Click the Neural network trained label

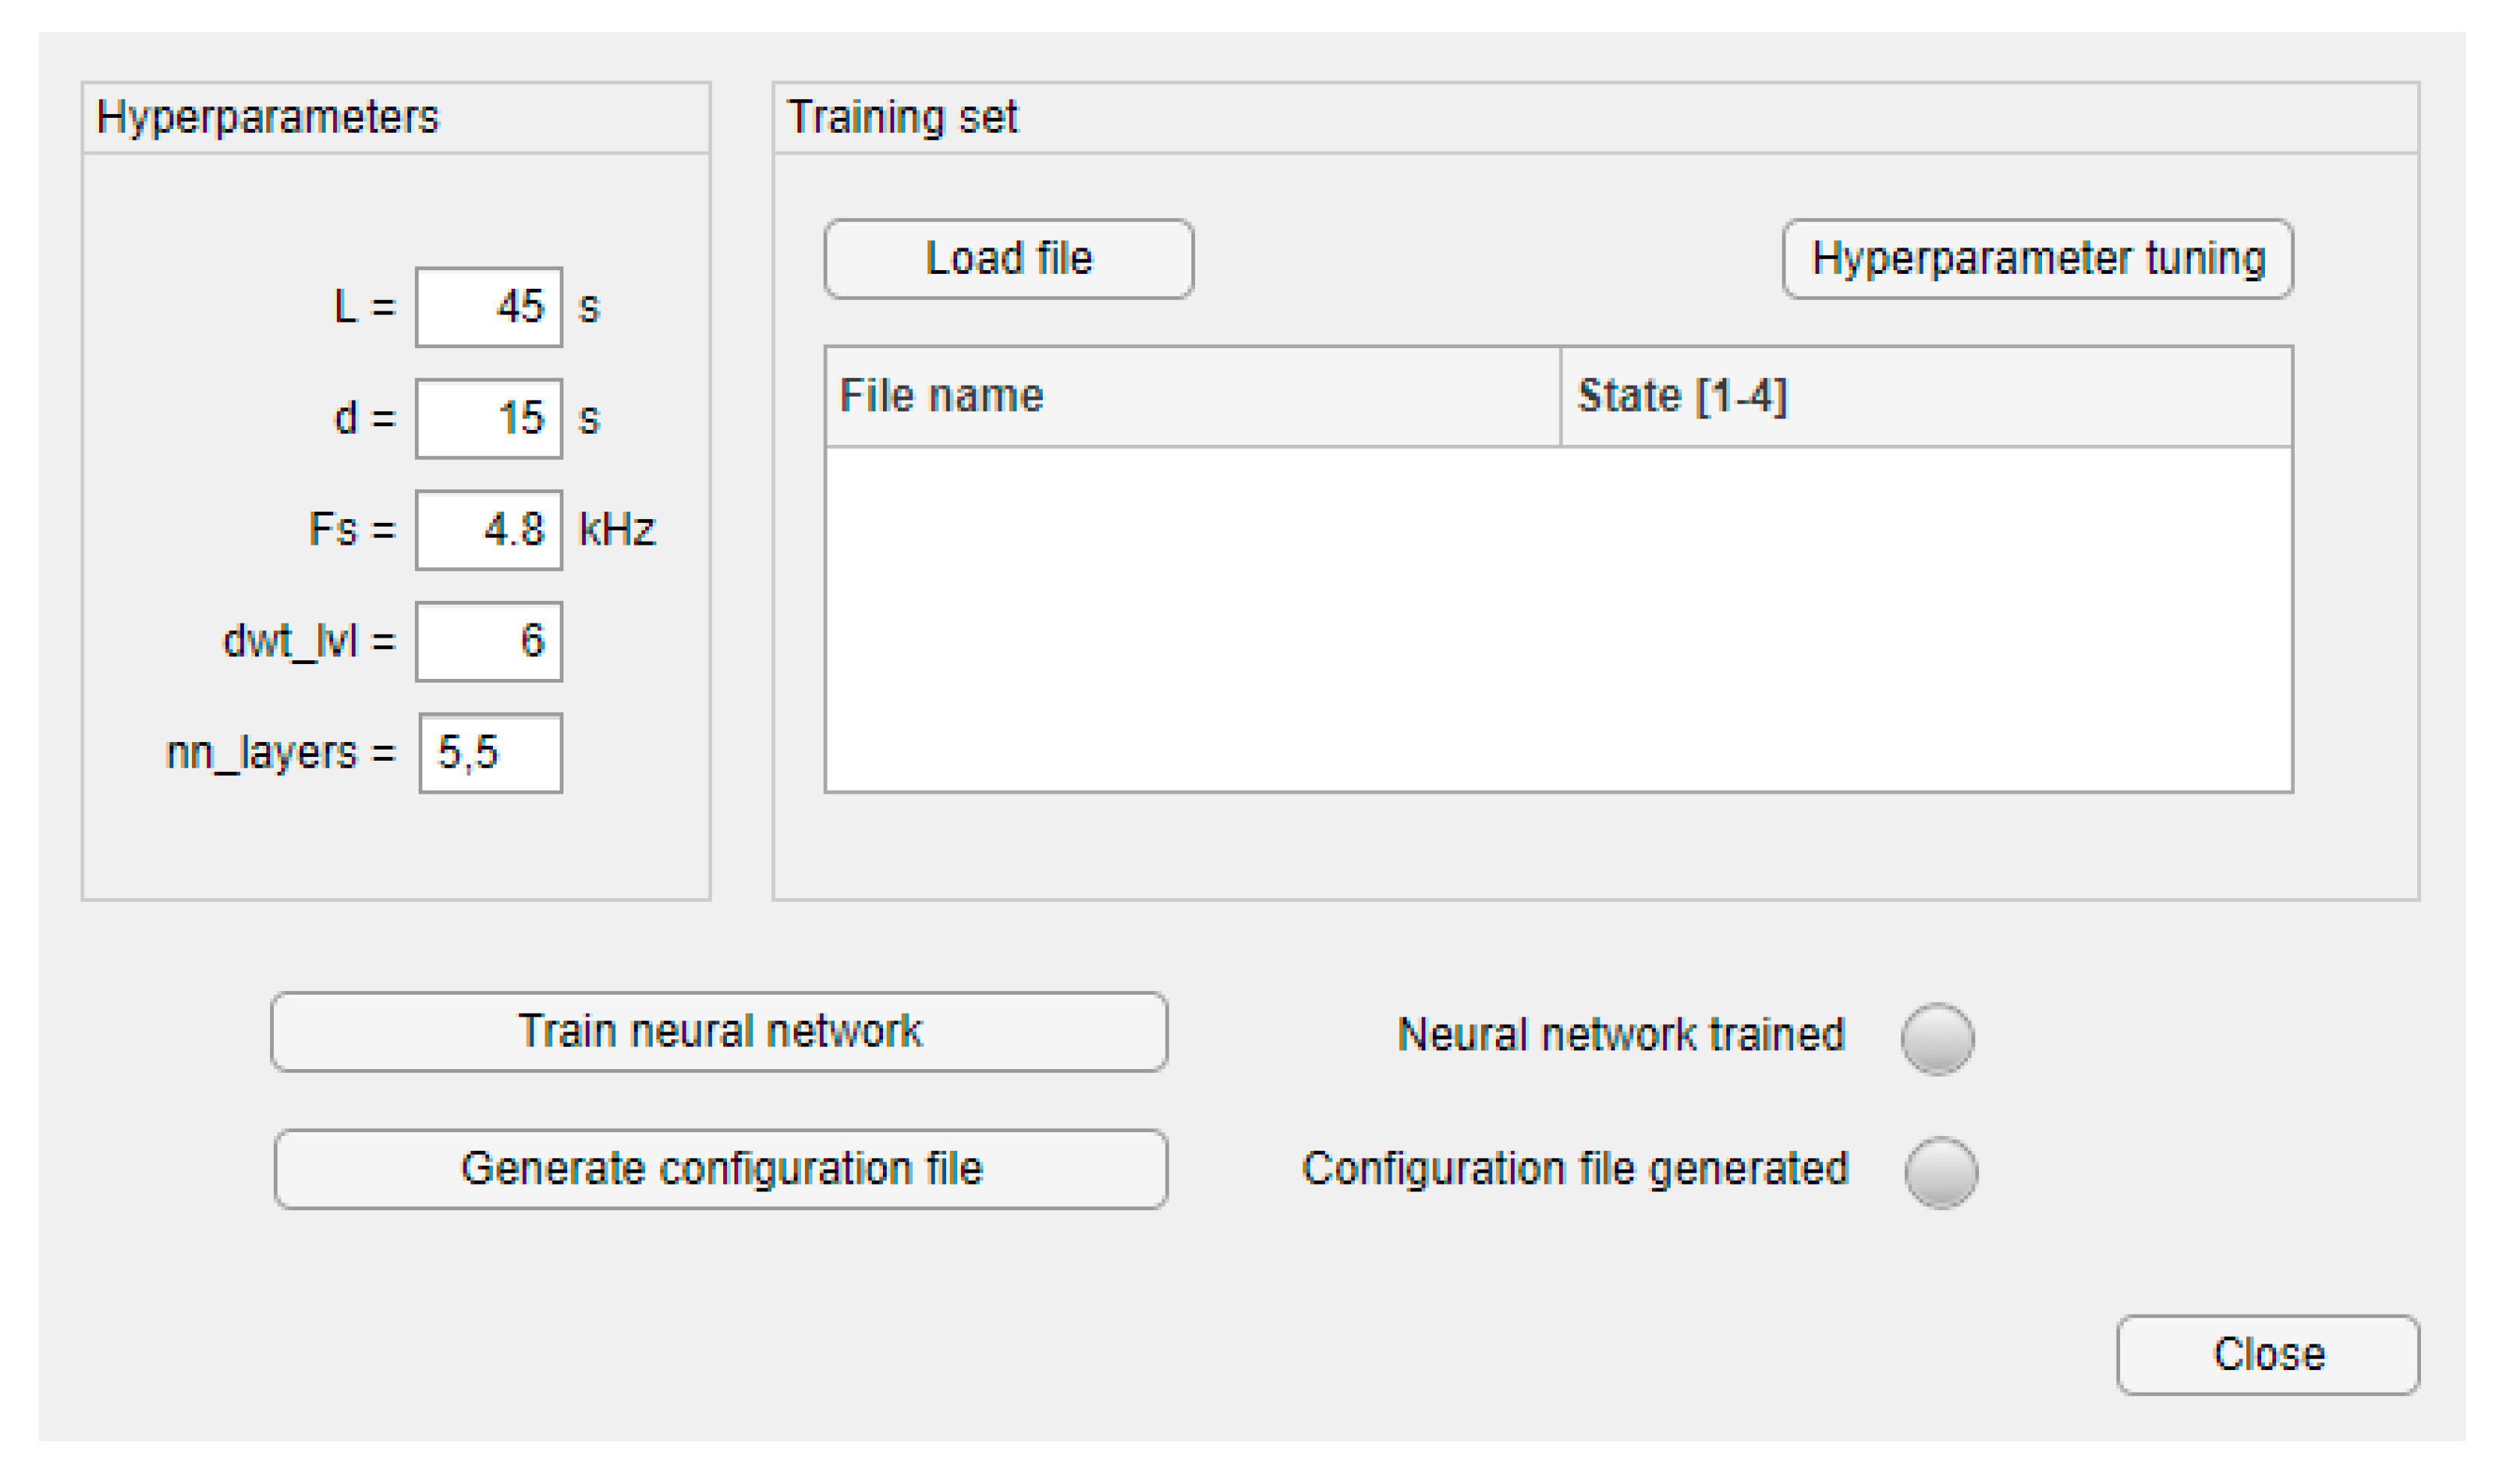pos(1620,1035)
